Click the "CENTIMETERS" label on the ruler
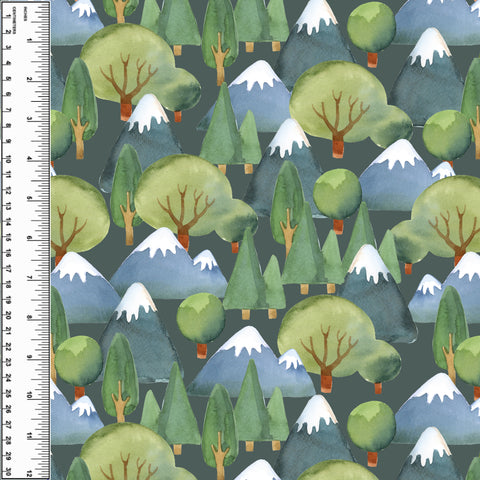480x480 pixels. [x=14, y=20]
